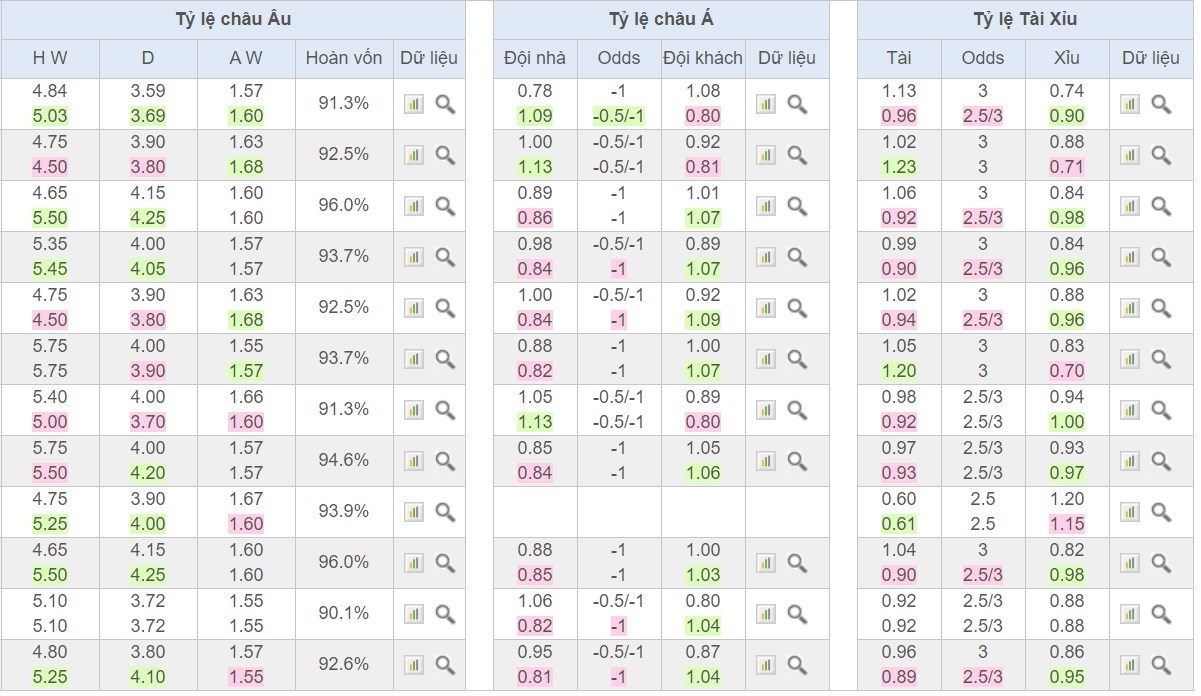
Task: Click magnifier in Tài Xỉu row with 2.5 odds
Action: 1161,512
